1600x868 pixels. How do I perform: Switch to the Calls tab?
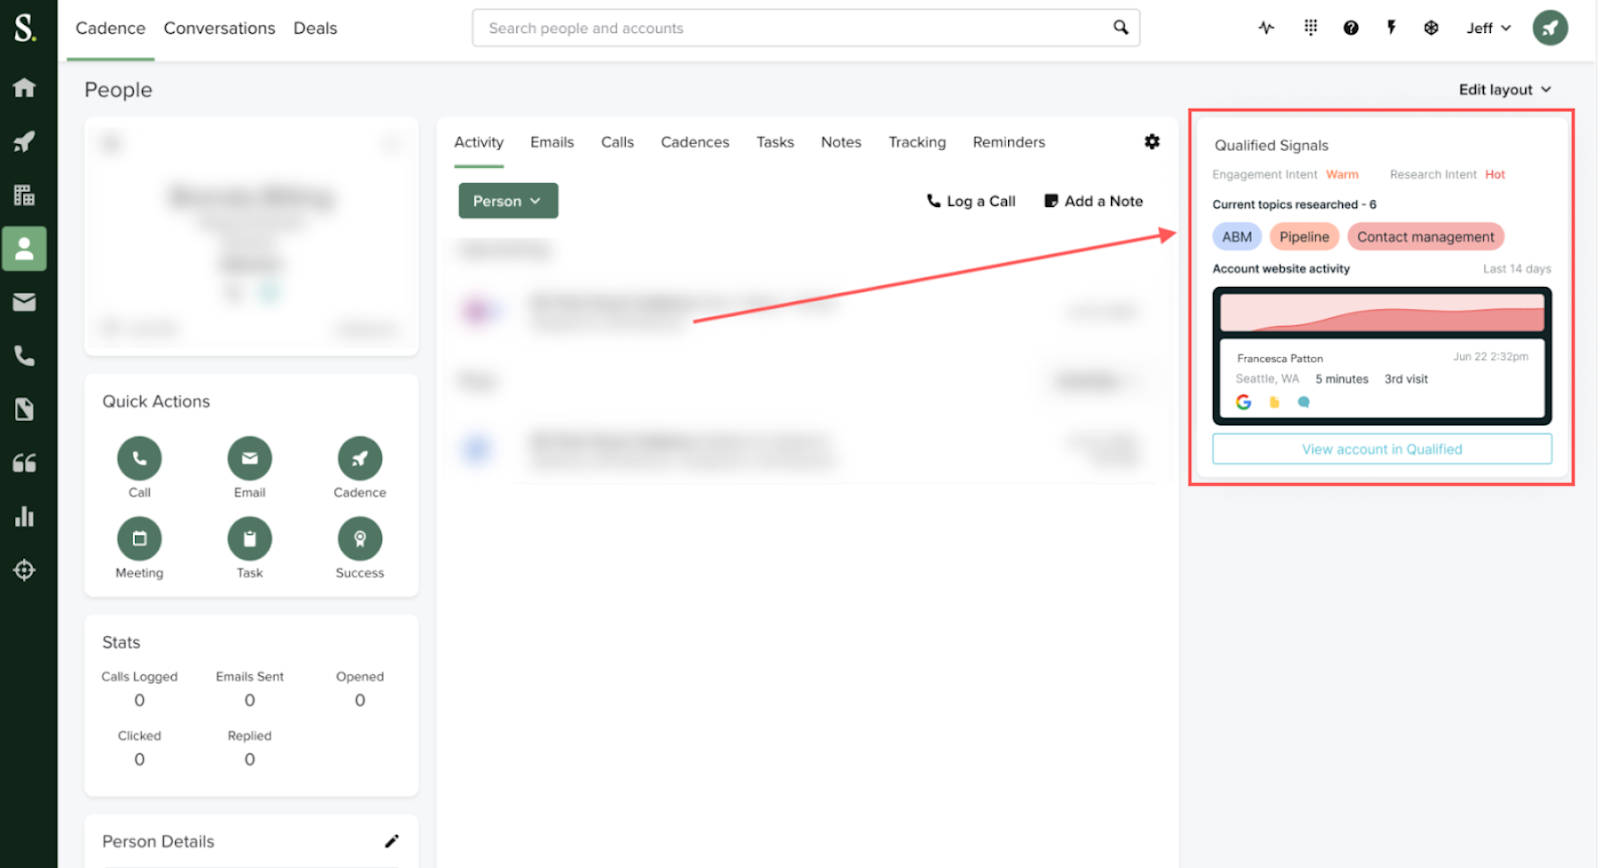point(617,142)
